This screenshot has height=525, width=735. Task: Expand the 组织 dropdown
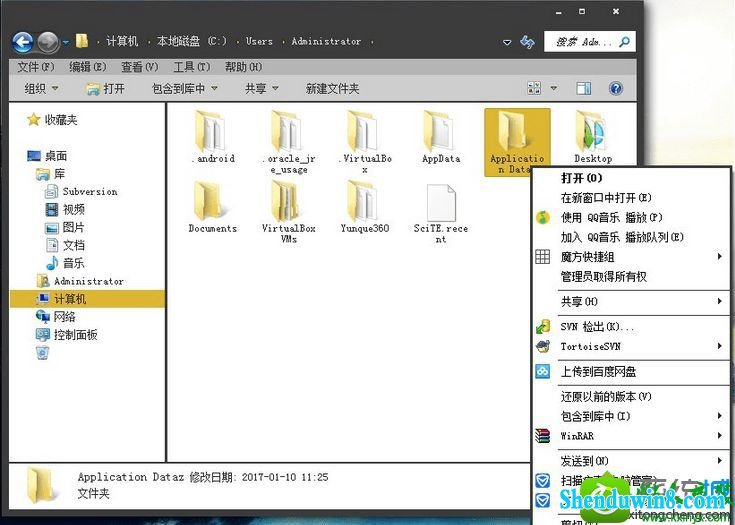tap(41, 88)
